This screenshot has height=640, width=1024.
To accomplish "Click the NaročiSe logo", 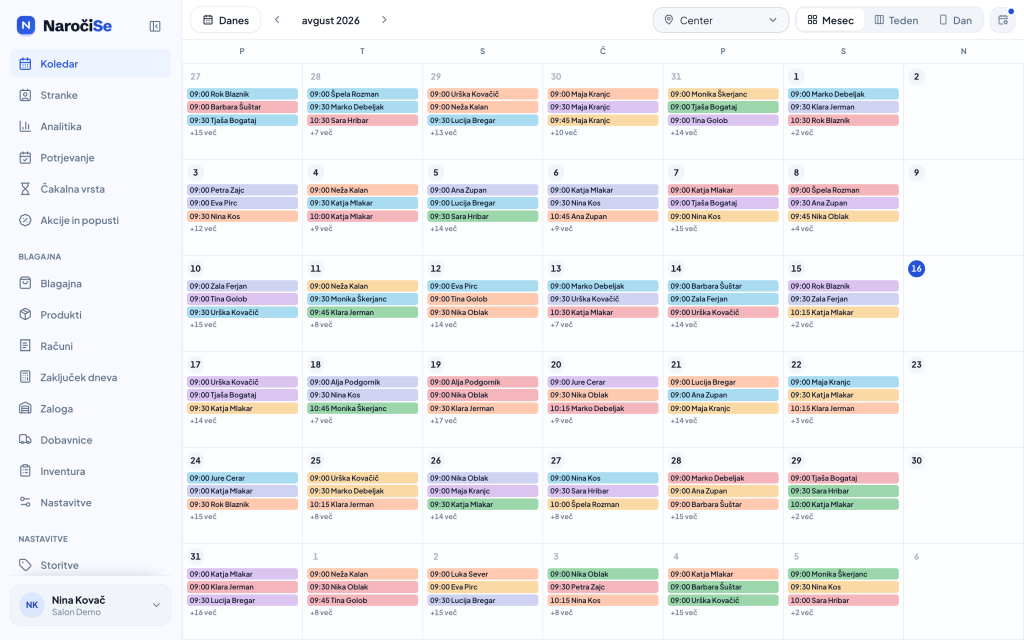I will click(64, 25).
